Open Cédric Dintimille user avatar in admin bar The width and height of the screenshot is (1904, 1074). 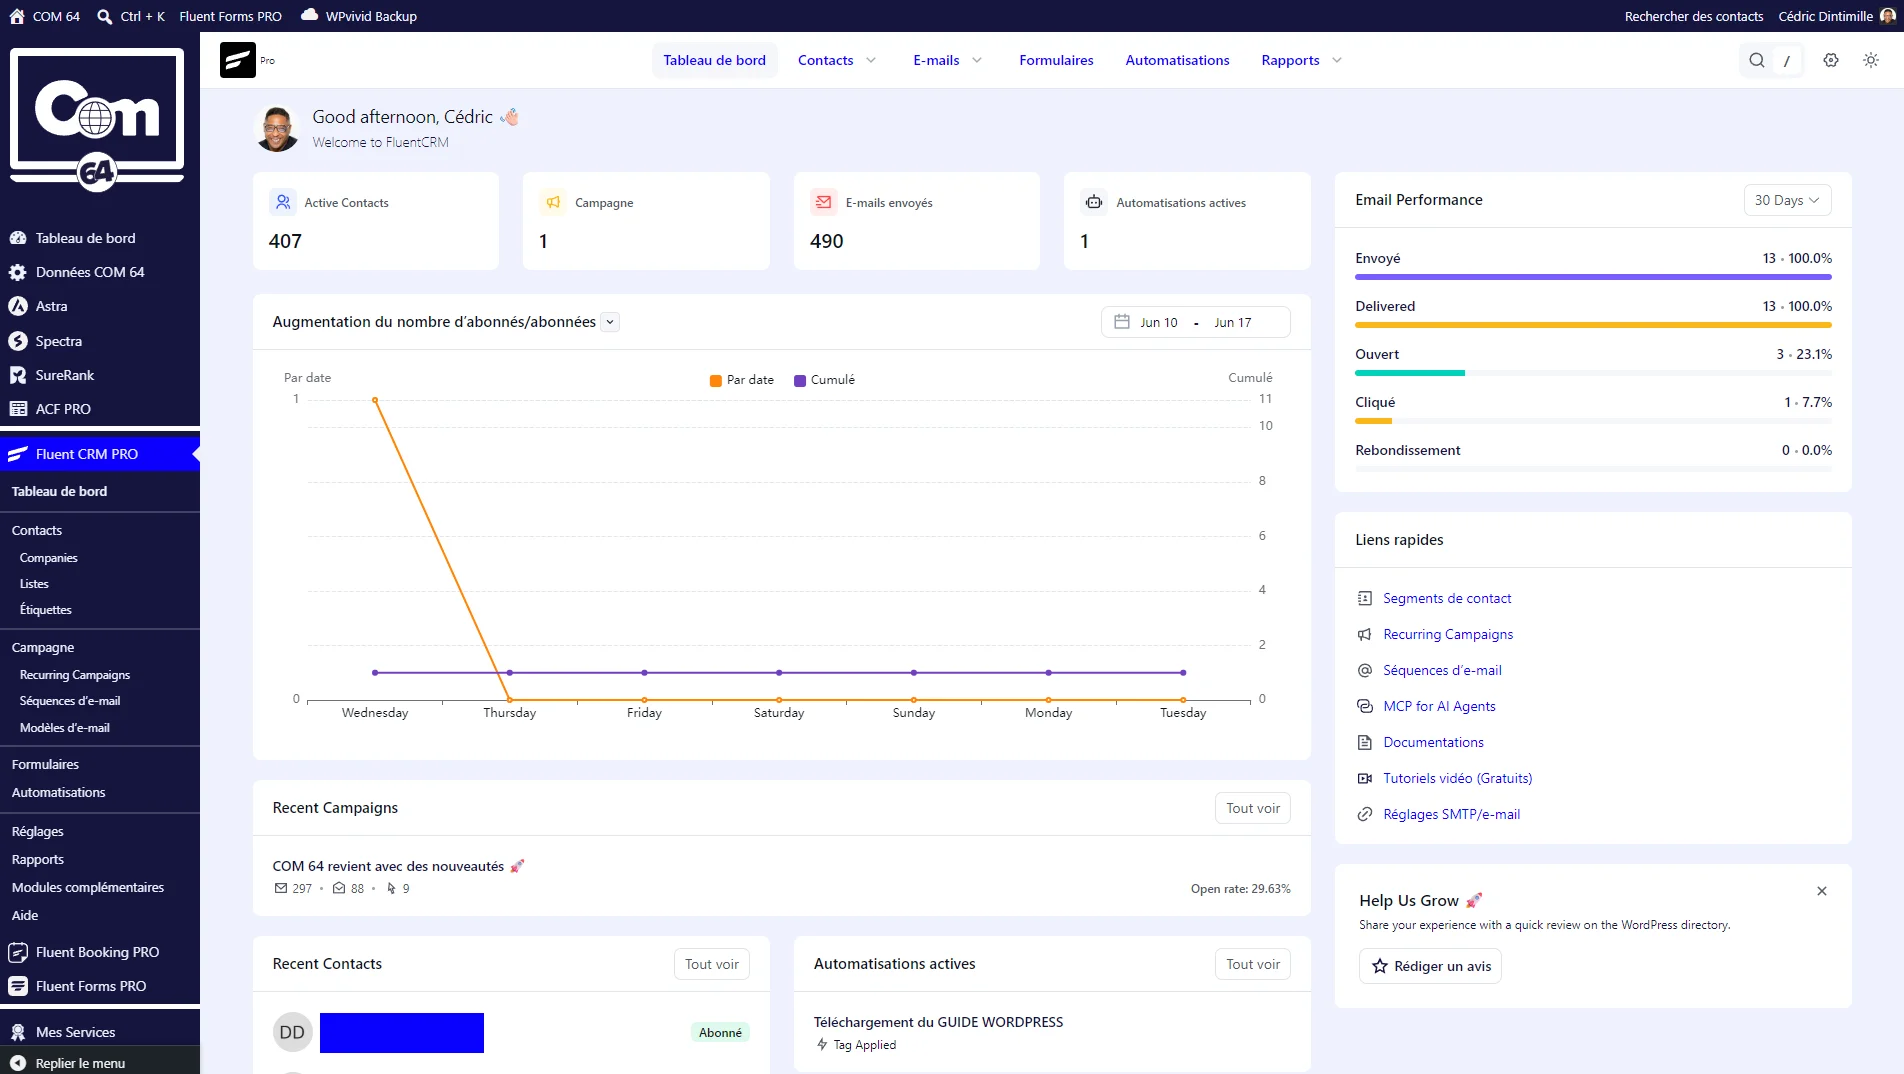coord(1888,16)
